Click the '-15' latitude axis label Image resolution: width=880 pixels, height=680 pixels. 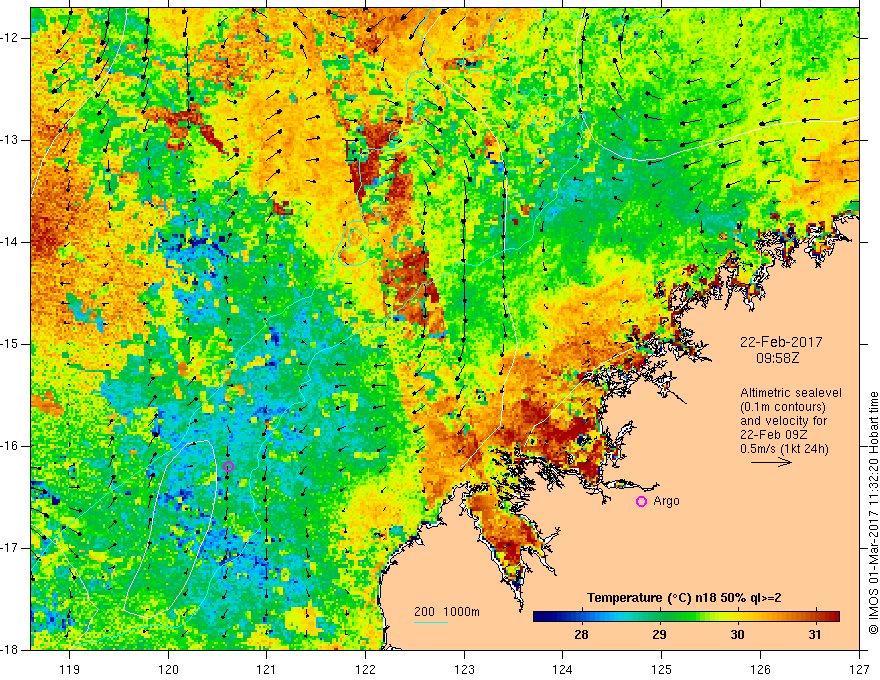coord(11,344)
